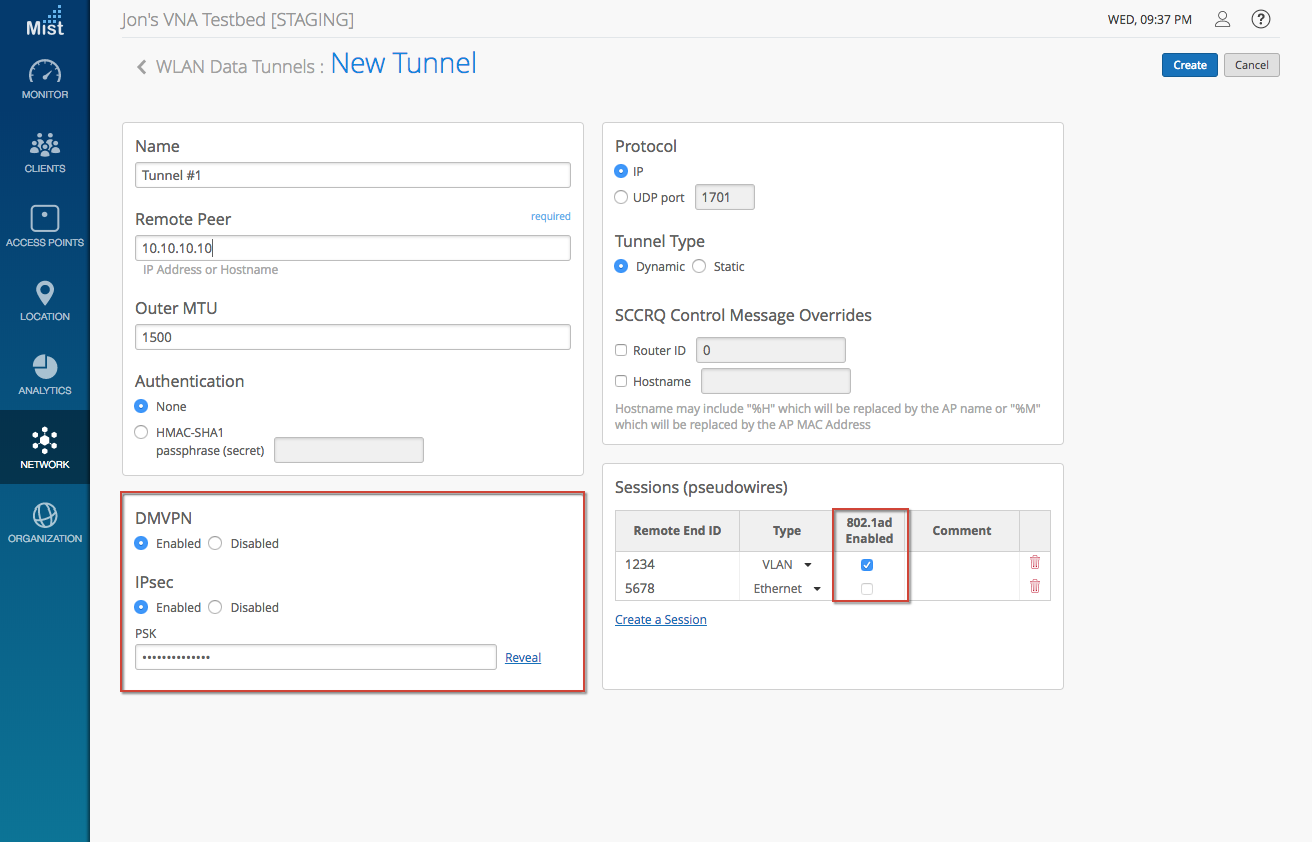
Task: Select HMAC-SHA1 authentication option
Action: pos(141,432)
